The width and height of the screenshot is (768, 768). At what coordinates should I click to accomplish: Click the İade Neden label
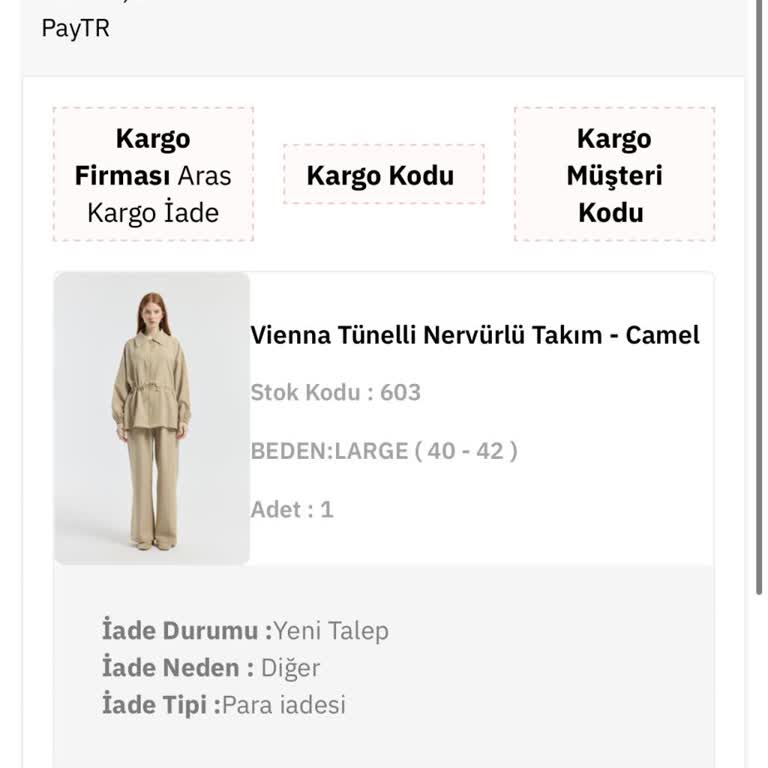click(177, 668)
